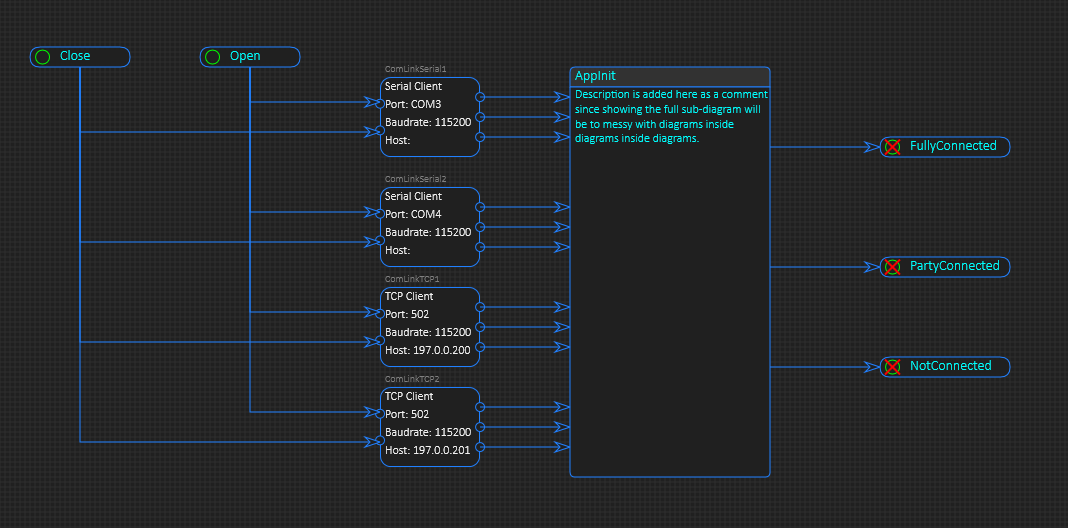Image resolution: width=1068 pixels, height=528 pixels.
Task: Click TCP Client title in ComLinkTCP1
Action: pos(409,296)
